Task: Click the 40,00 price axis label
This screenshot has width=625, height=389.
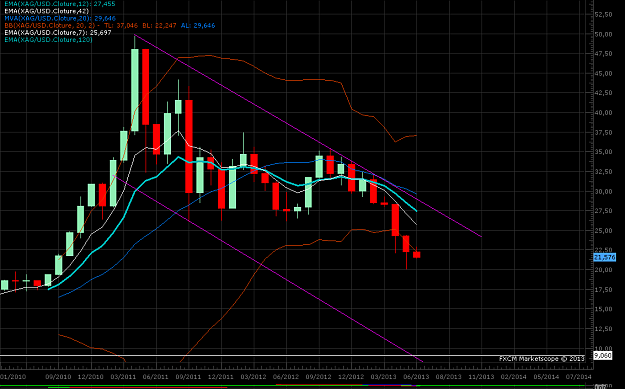Action: click(x=603, y=113)
